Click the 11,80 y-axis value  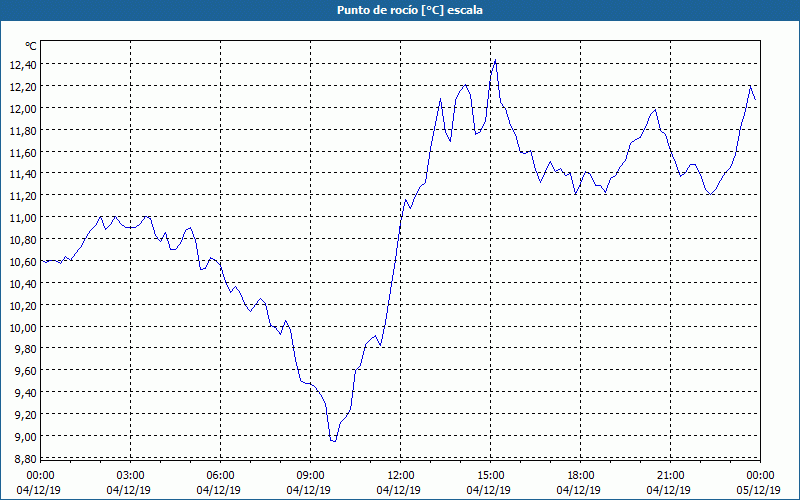23,131
